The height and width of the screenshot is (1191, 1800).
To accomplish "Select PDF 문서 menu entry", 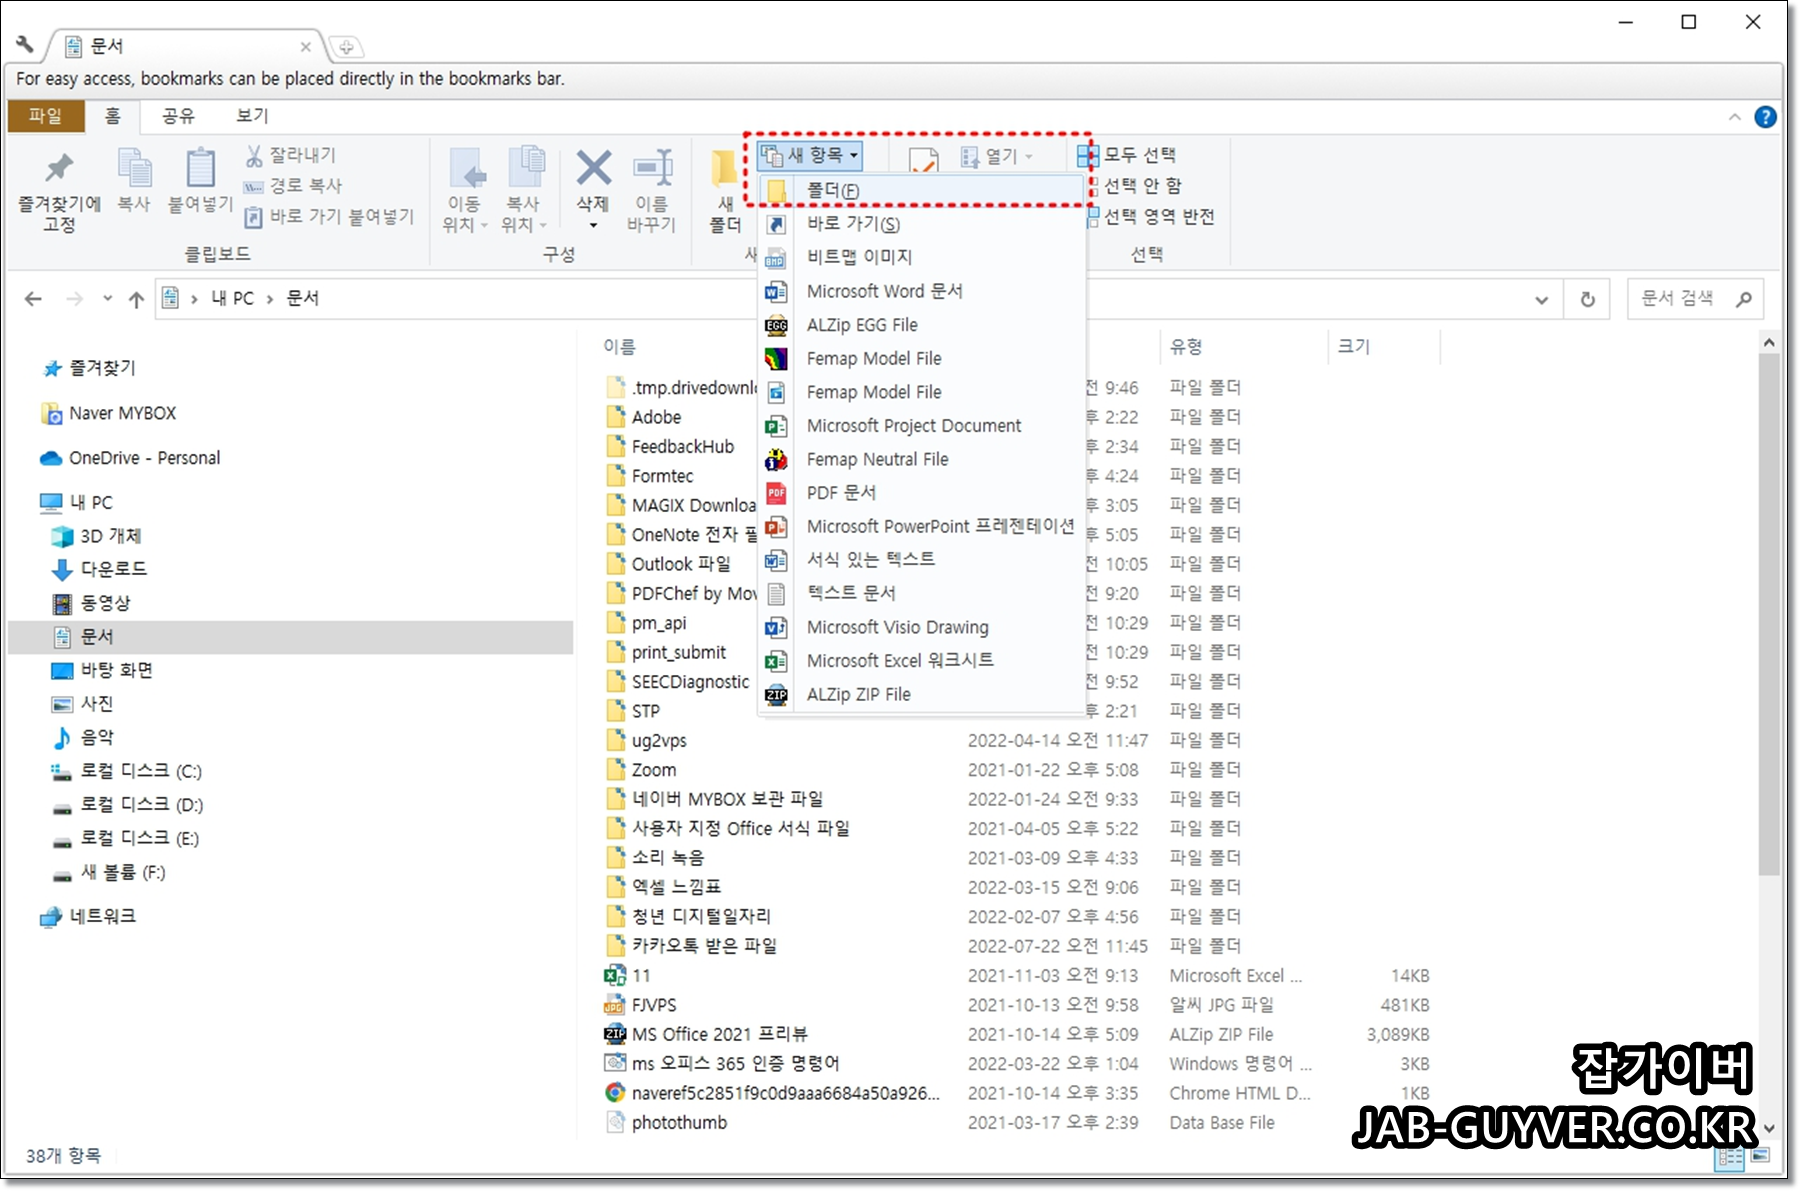I will point(921,493).
